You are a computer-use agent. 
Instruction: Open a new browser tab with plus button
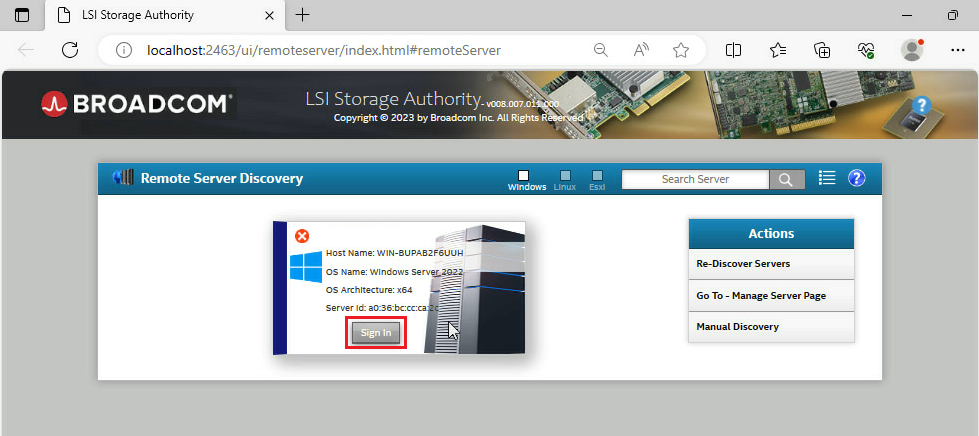[302, 15]
